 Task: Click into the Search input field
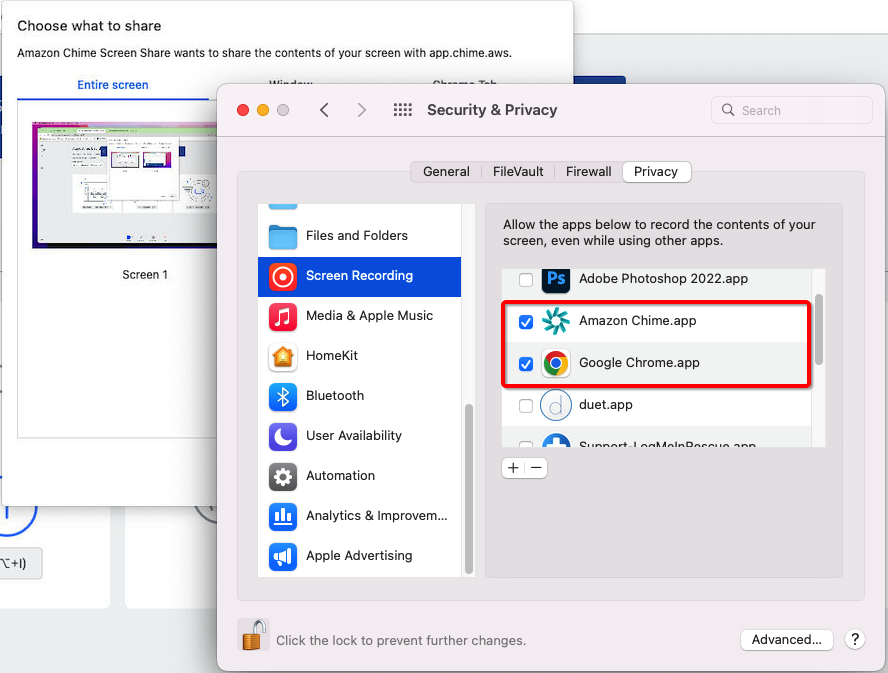(792, 110)
